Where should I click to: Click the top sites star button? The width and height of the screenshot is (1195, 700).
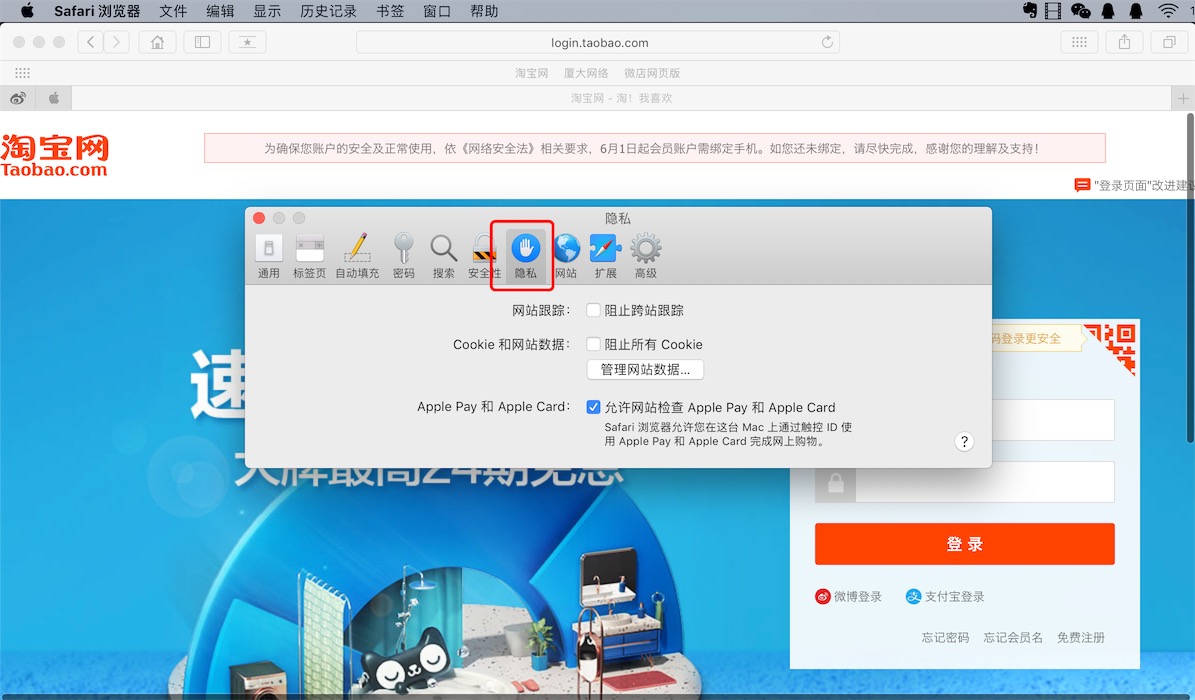[x=247, y=42]
